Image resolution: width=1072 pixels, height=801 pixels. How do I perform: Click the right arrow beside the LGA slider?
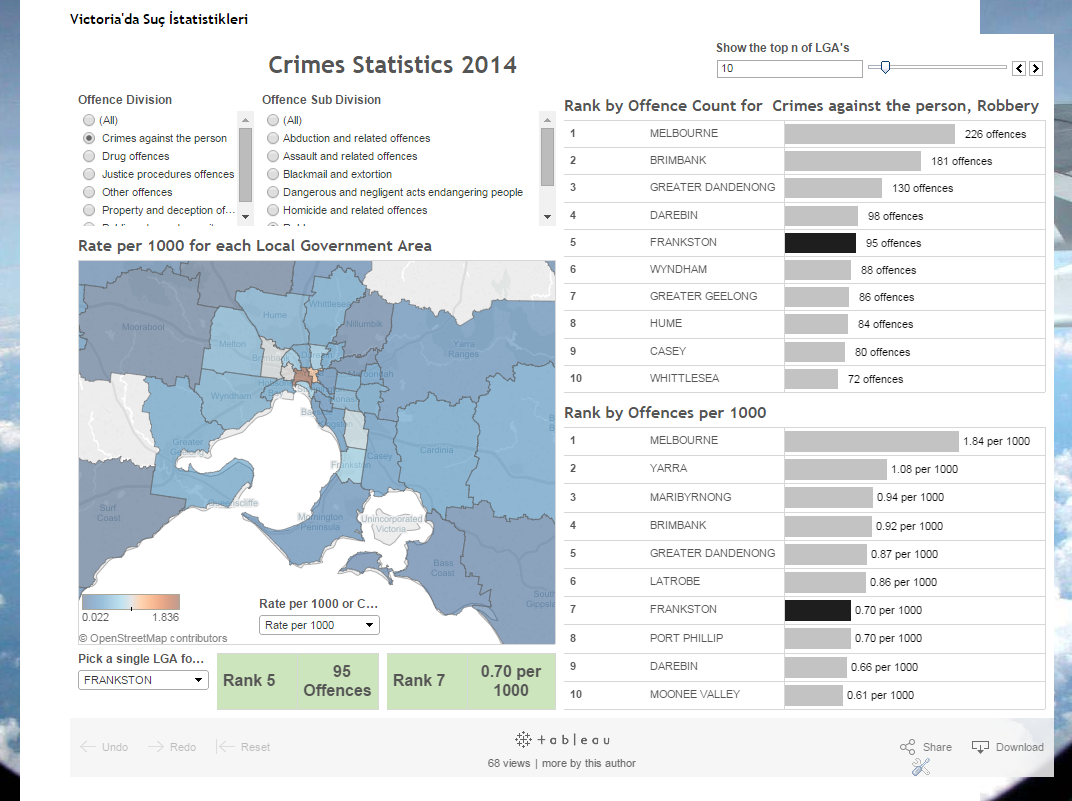(1037, 68)
